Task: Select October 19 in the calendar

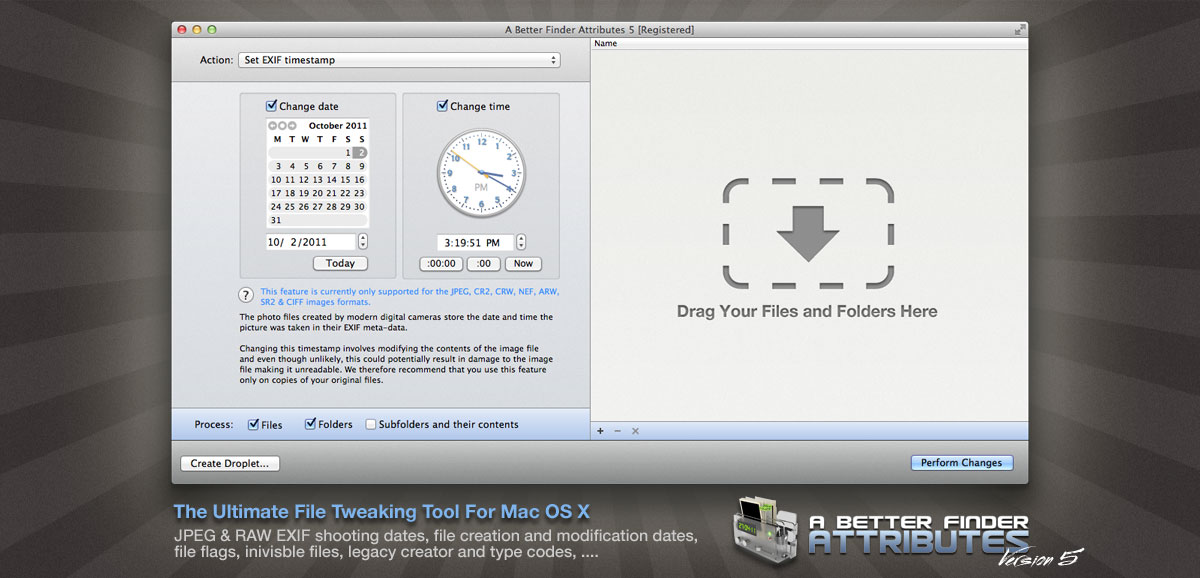Action: (x=304, y=193)
